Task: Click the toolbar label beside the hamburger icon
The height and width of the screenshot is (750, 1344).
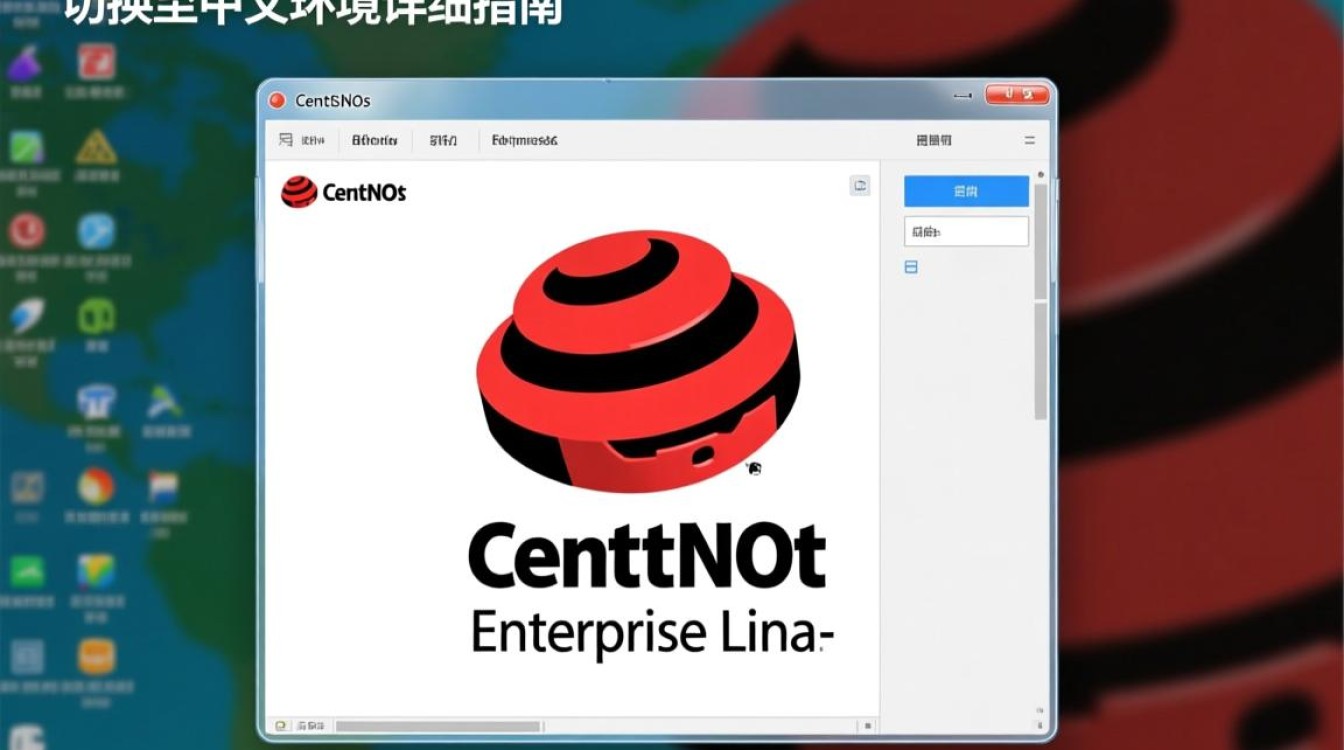Action: (x=933, y=141)
